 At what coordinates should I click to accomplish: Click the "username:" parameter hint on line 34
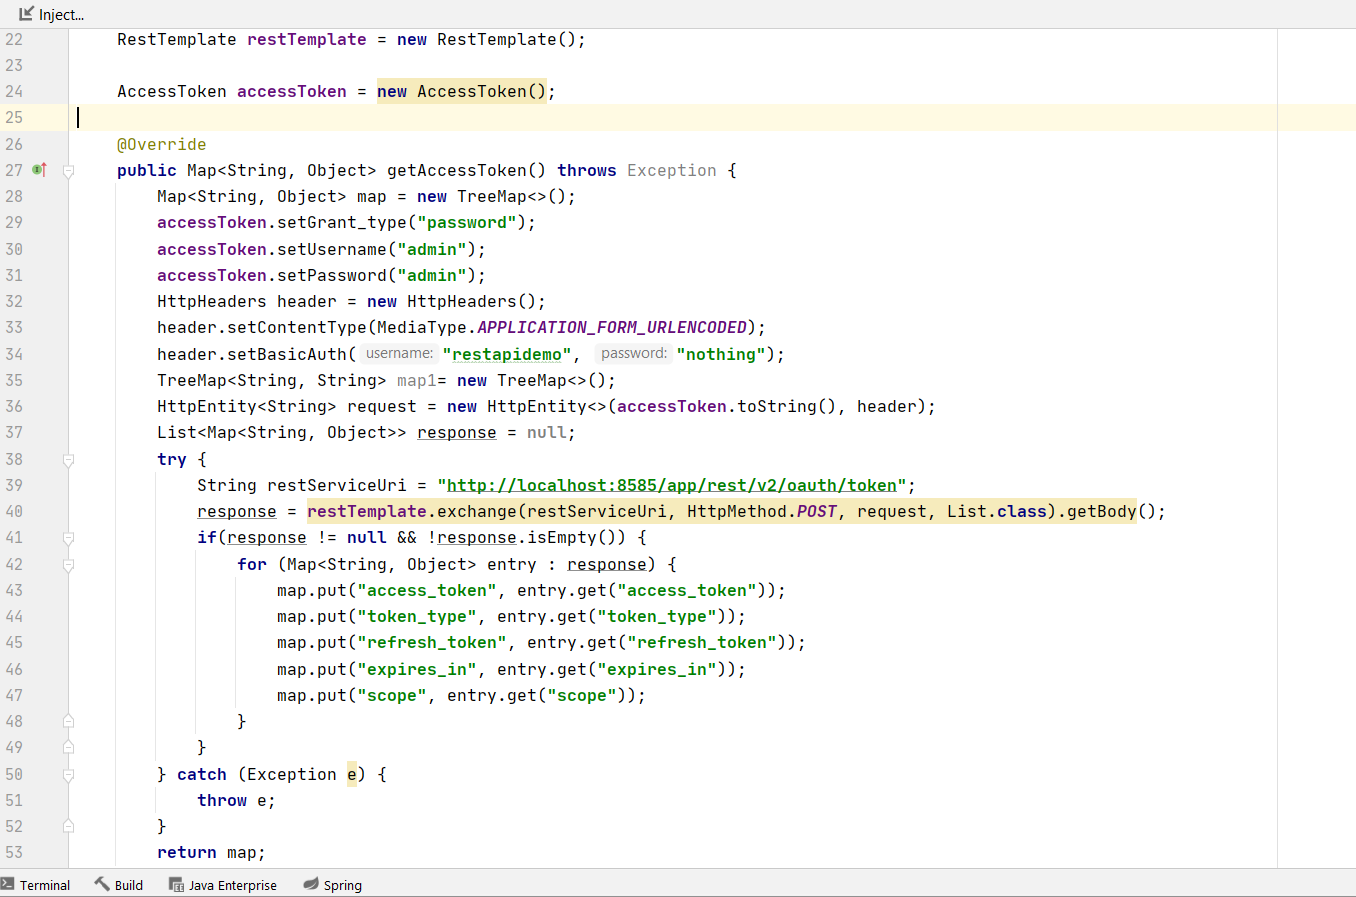pyautogui.click(x=399, y=353)
